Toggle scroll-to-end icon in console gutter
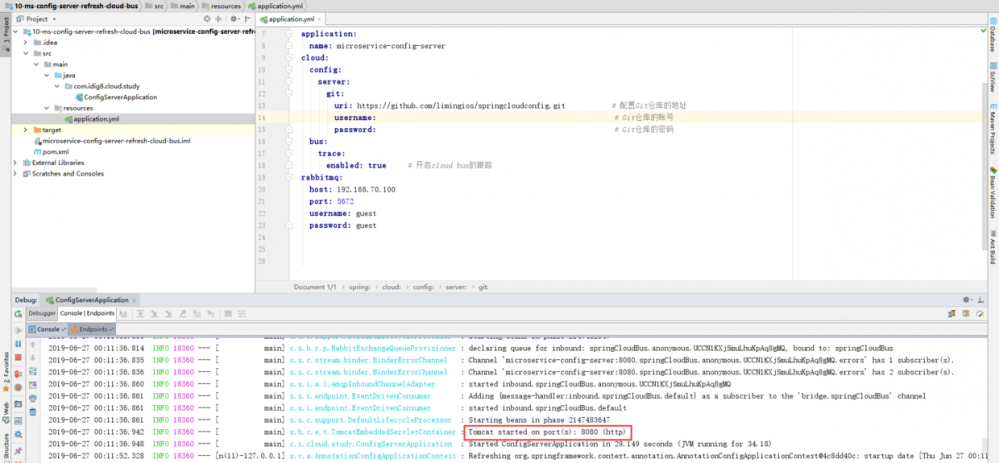Viewport: 999px width, 463px height. click(32, 385)
